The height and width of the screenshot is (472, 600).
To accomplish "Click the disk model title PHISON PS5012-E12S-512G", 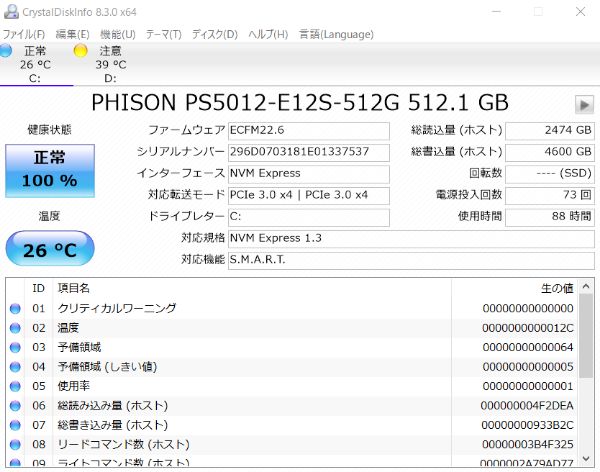I will [245, 103].
